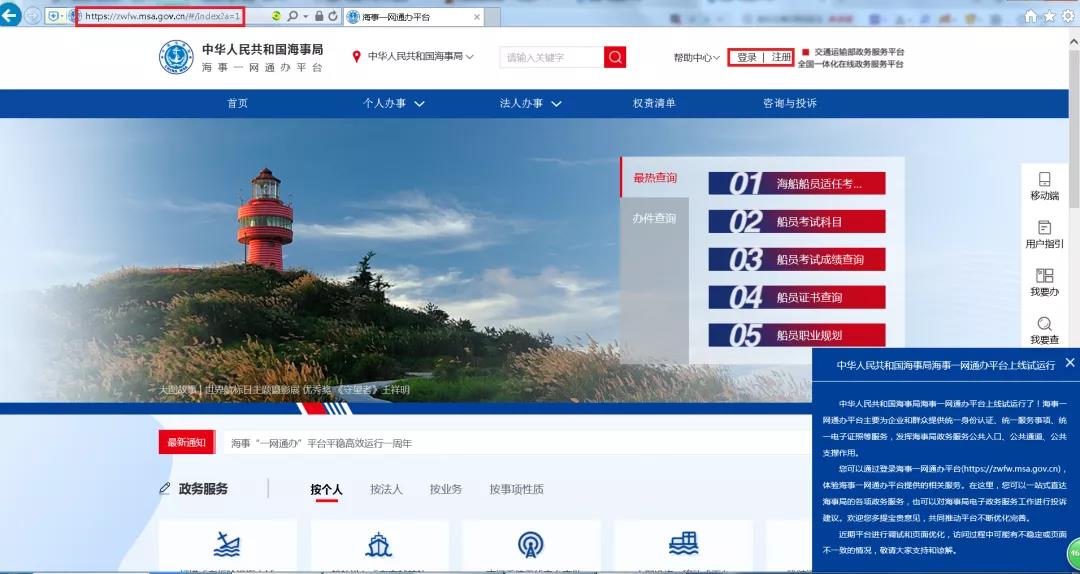This screenshot has width=1080, height=574.
Task: Open the 中华人民共和国海事局 location dropdown
Action: (414, 57)
